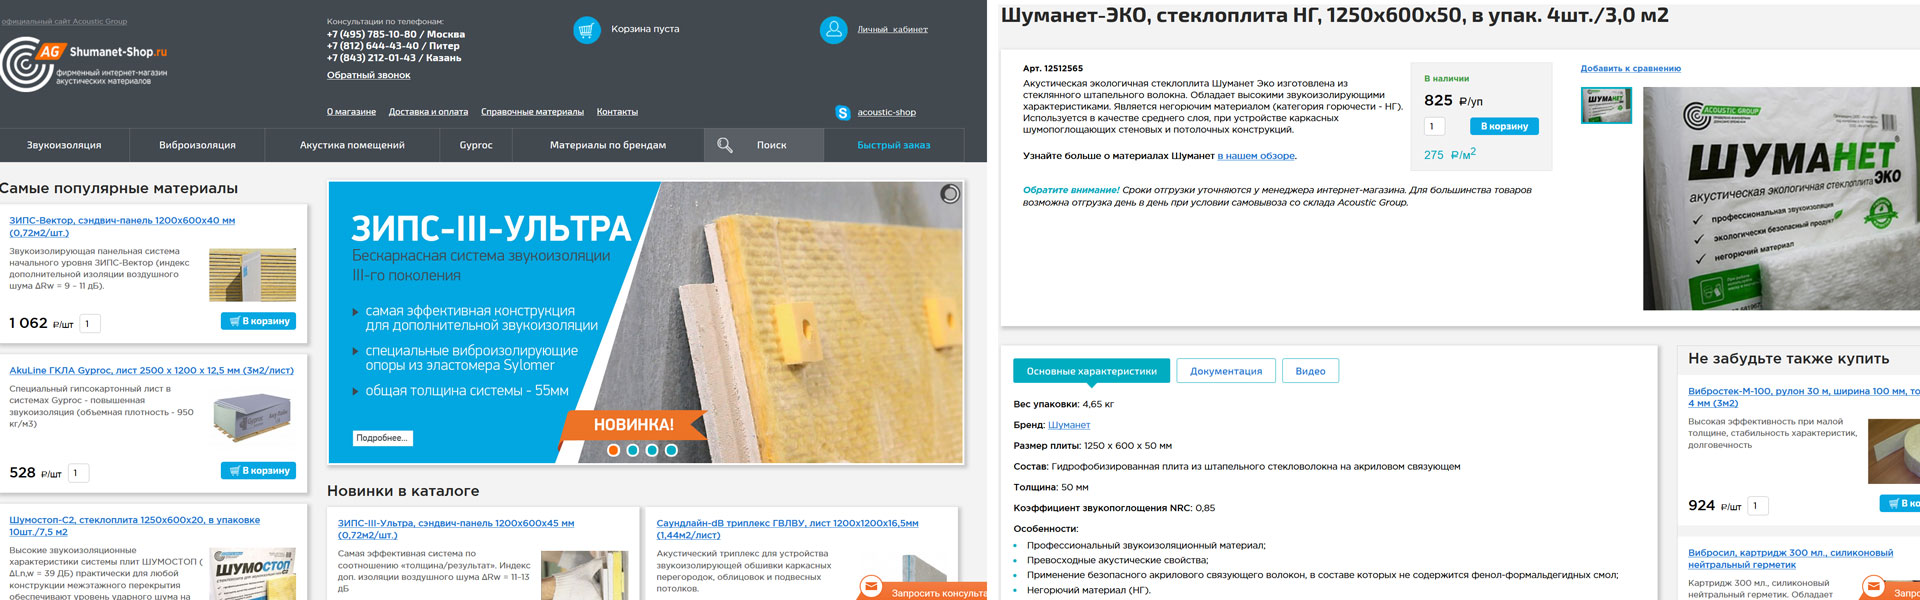The width and height of the screenshot is (1920, 600).
Task: Click the Запросить консультацию button on homepage
Action: [x=922, y=591]
